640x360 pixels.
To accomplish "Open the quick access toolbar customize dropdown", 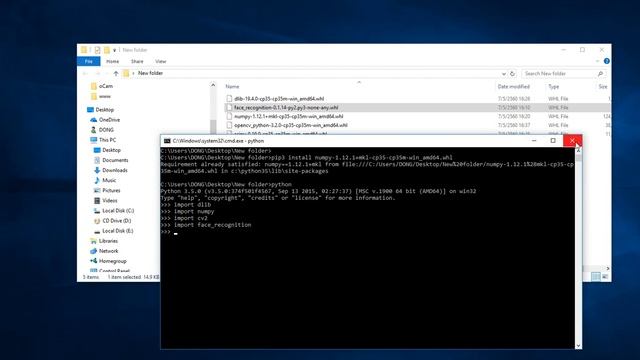I will click(x=114, y=50).
